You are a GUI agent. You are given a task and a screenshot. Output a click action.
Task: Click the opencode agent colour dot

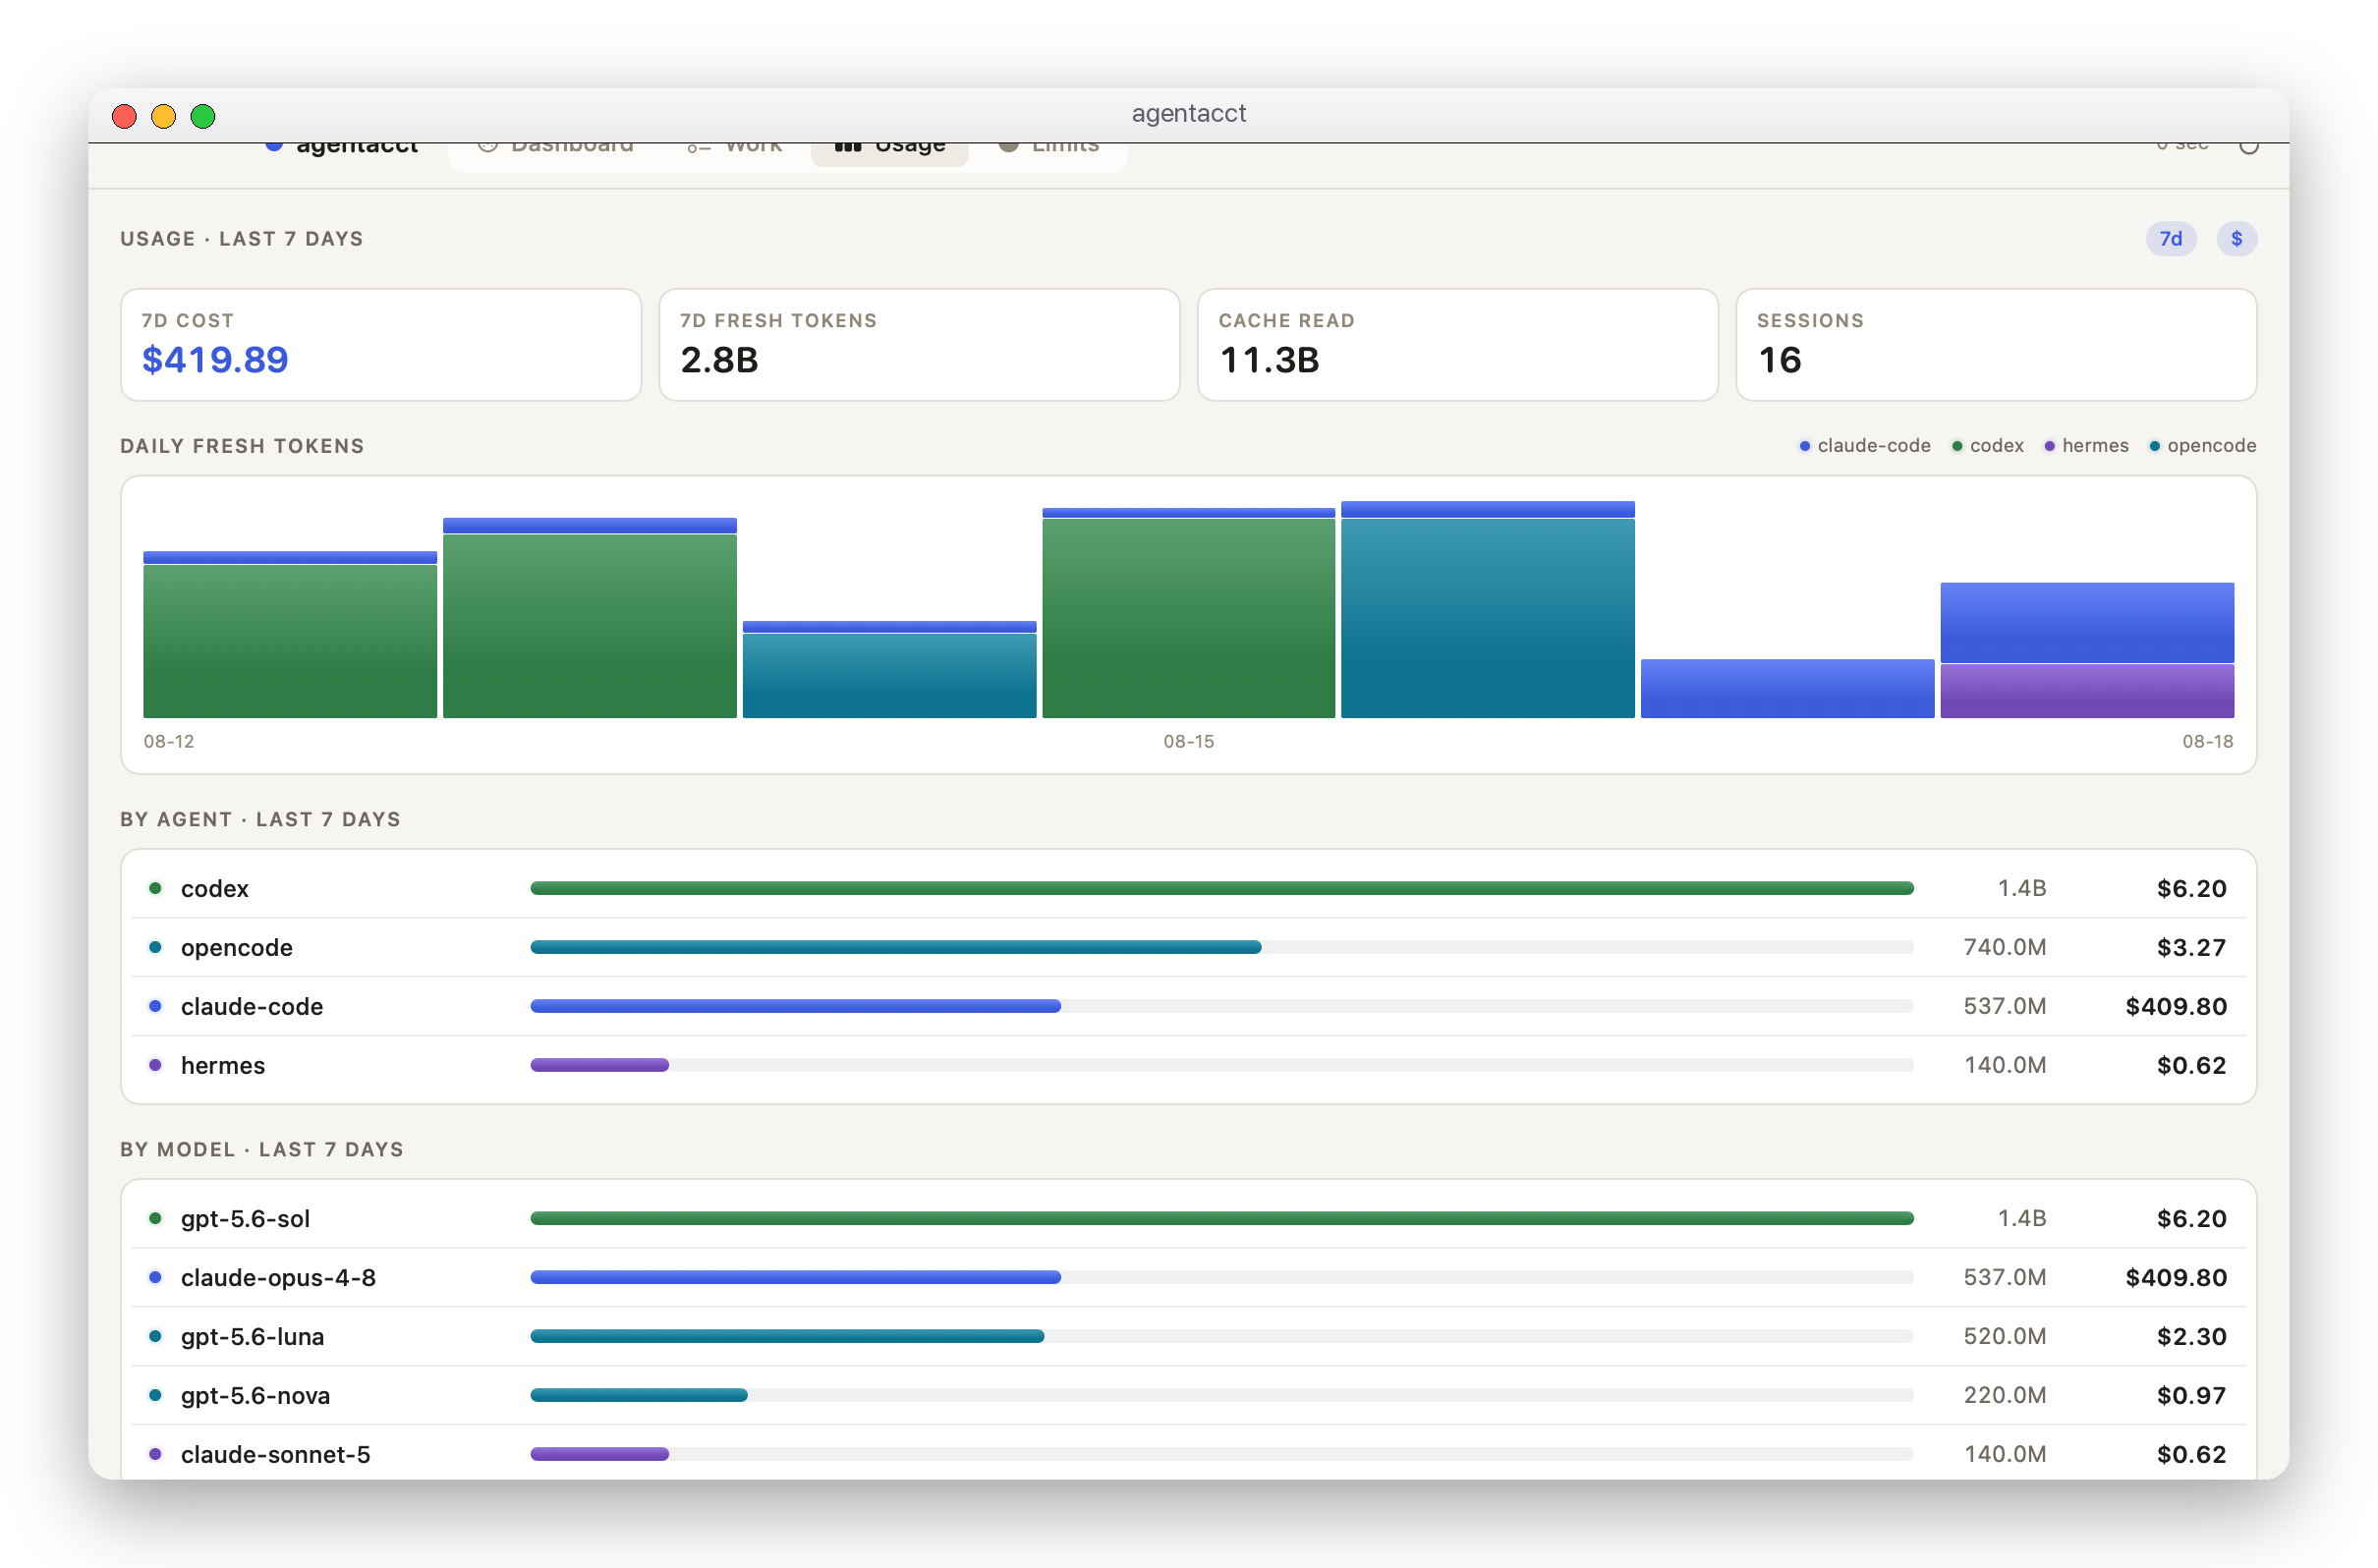pos(155,947)
